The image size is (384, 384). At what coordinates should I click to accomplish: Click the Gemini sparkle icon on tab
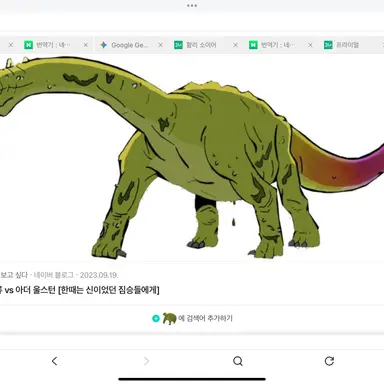click(104, 45)
